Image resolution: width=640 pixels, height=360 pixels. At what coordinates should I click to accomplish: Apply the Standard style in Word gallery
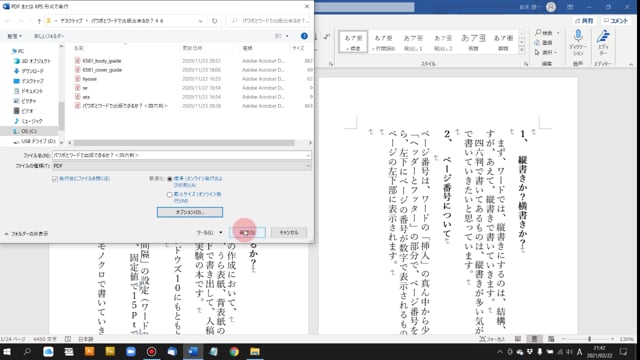[353, 42]
